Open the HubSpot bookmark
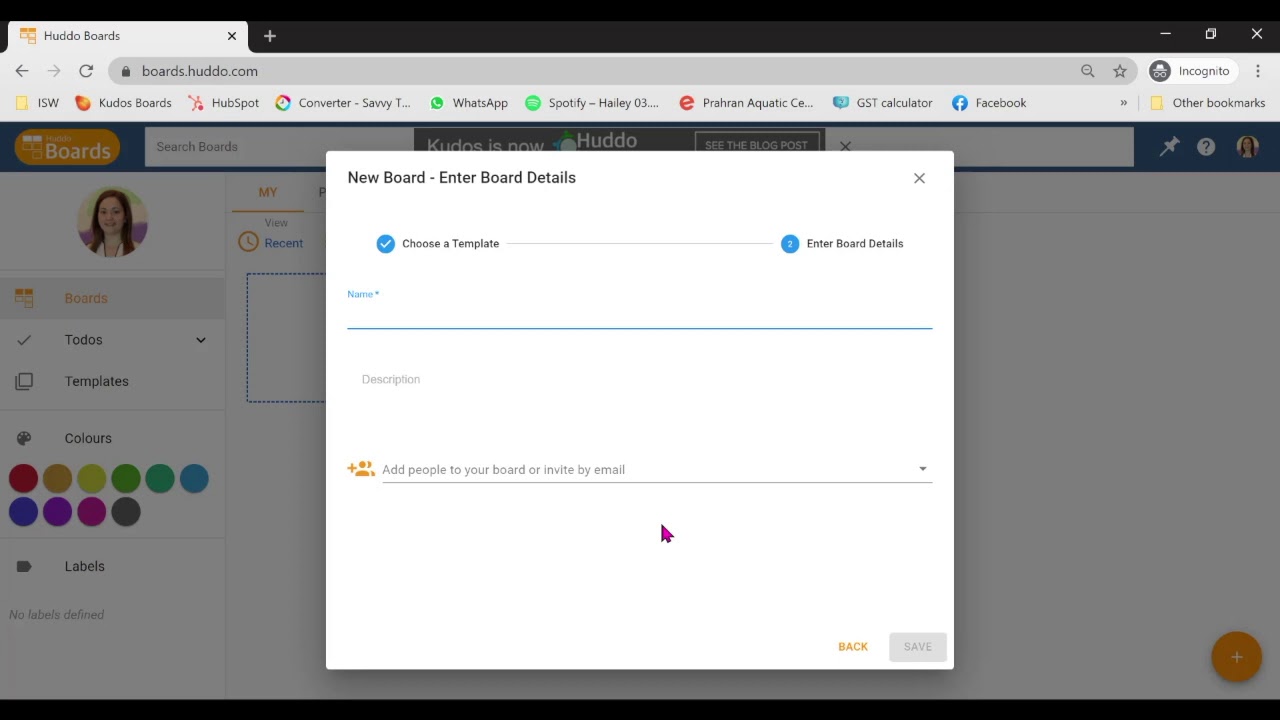Screen dimensions: 1280x720 coord(223,103)
